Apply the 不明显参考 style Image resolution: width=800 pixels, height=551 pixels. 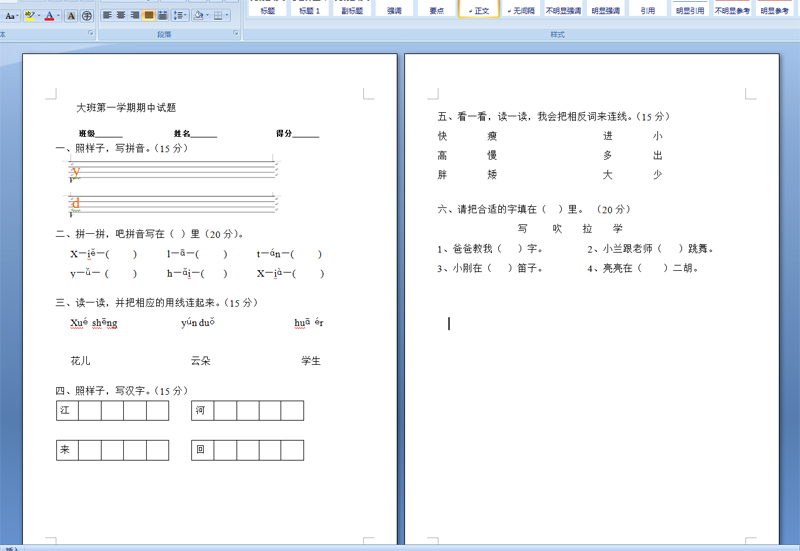tap(732, 9)
